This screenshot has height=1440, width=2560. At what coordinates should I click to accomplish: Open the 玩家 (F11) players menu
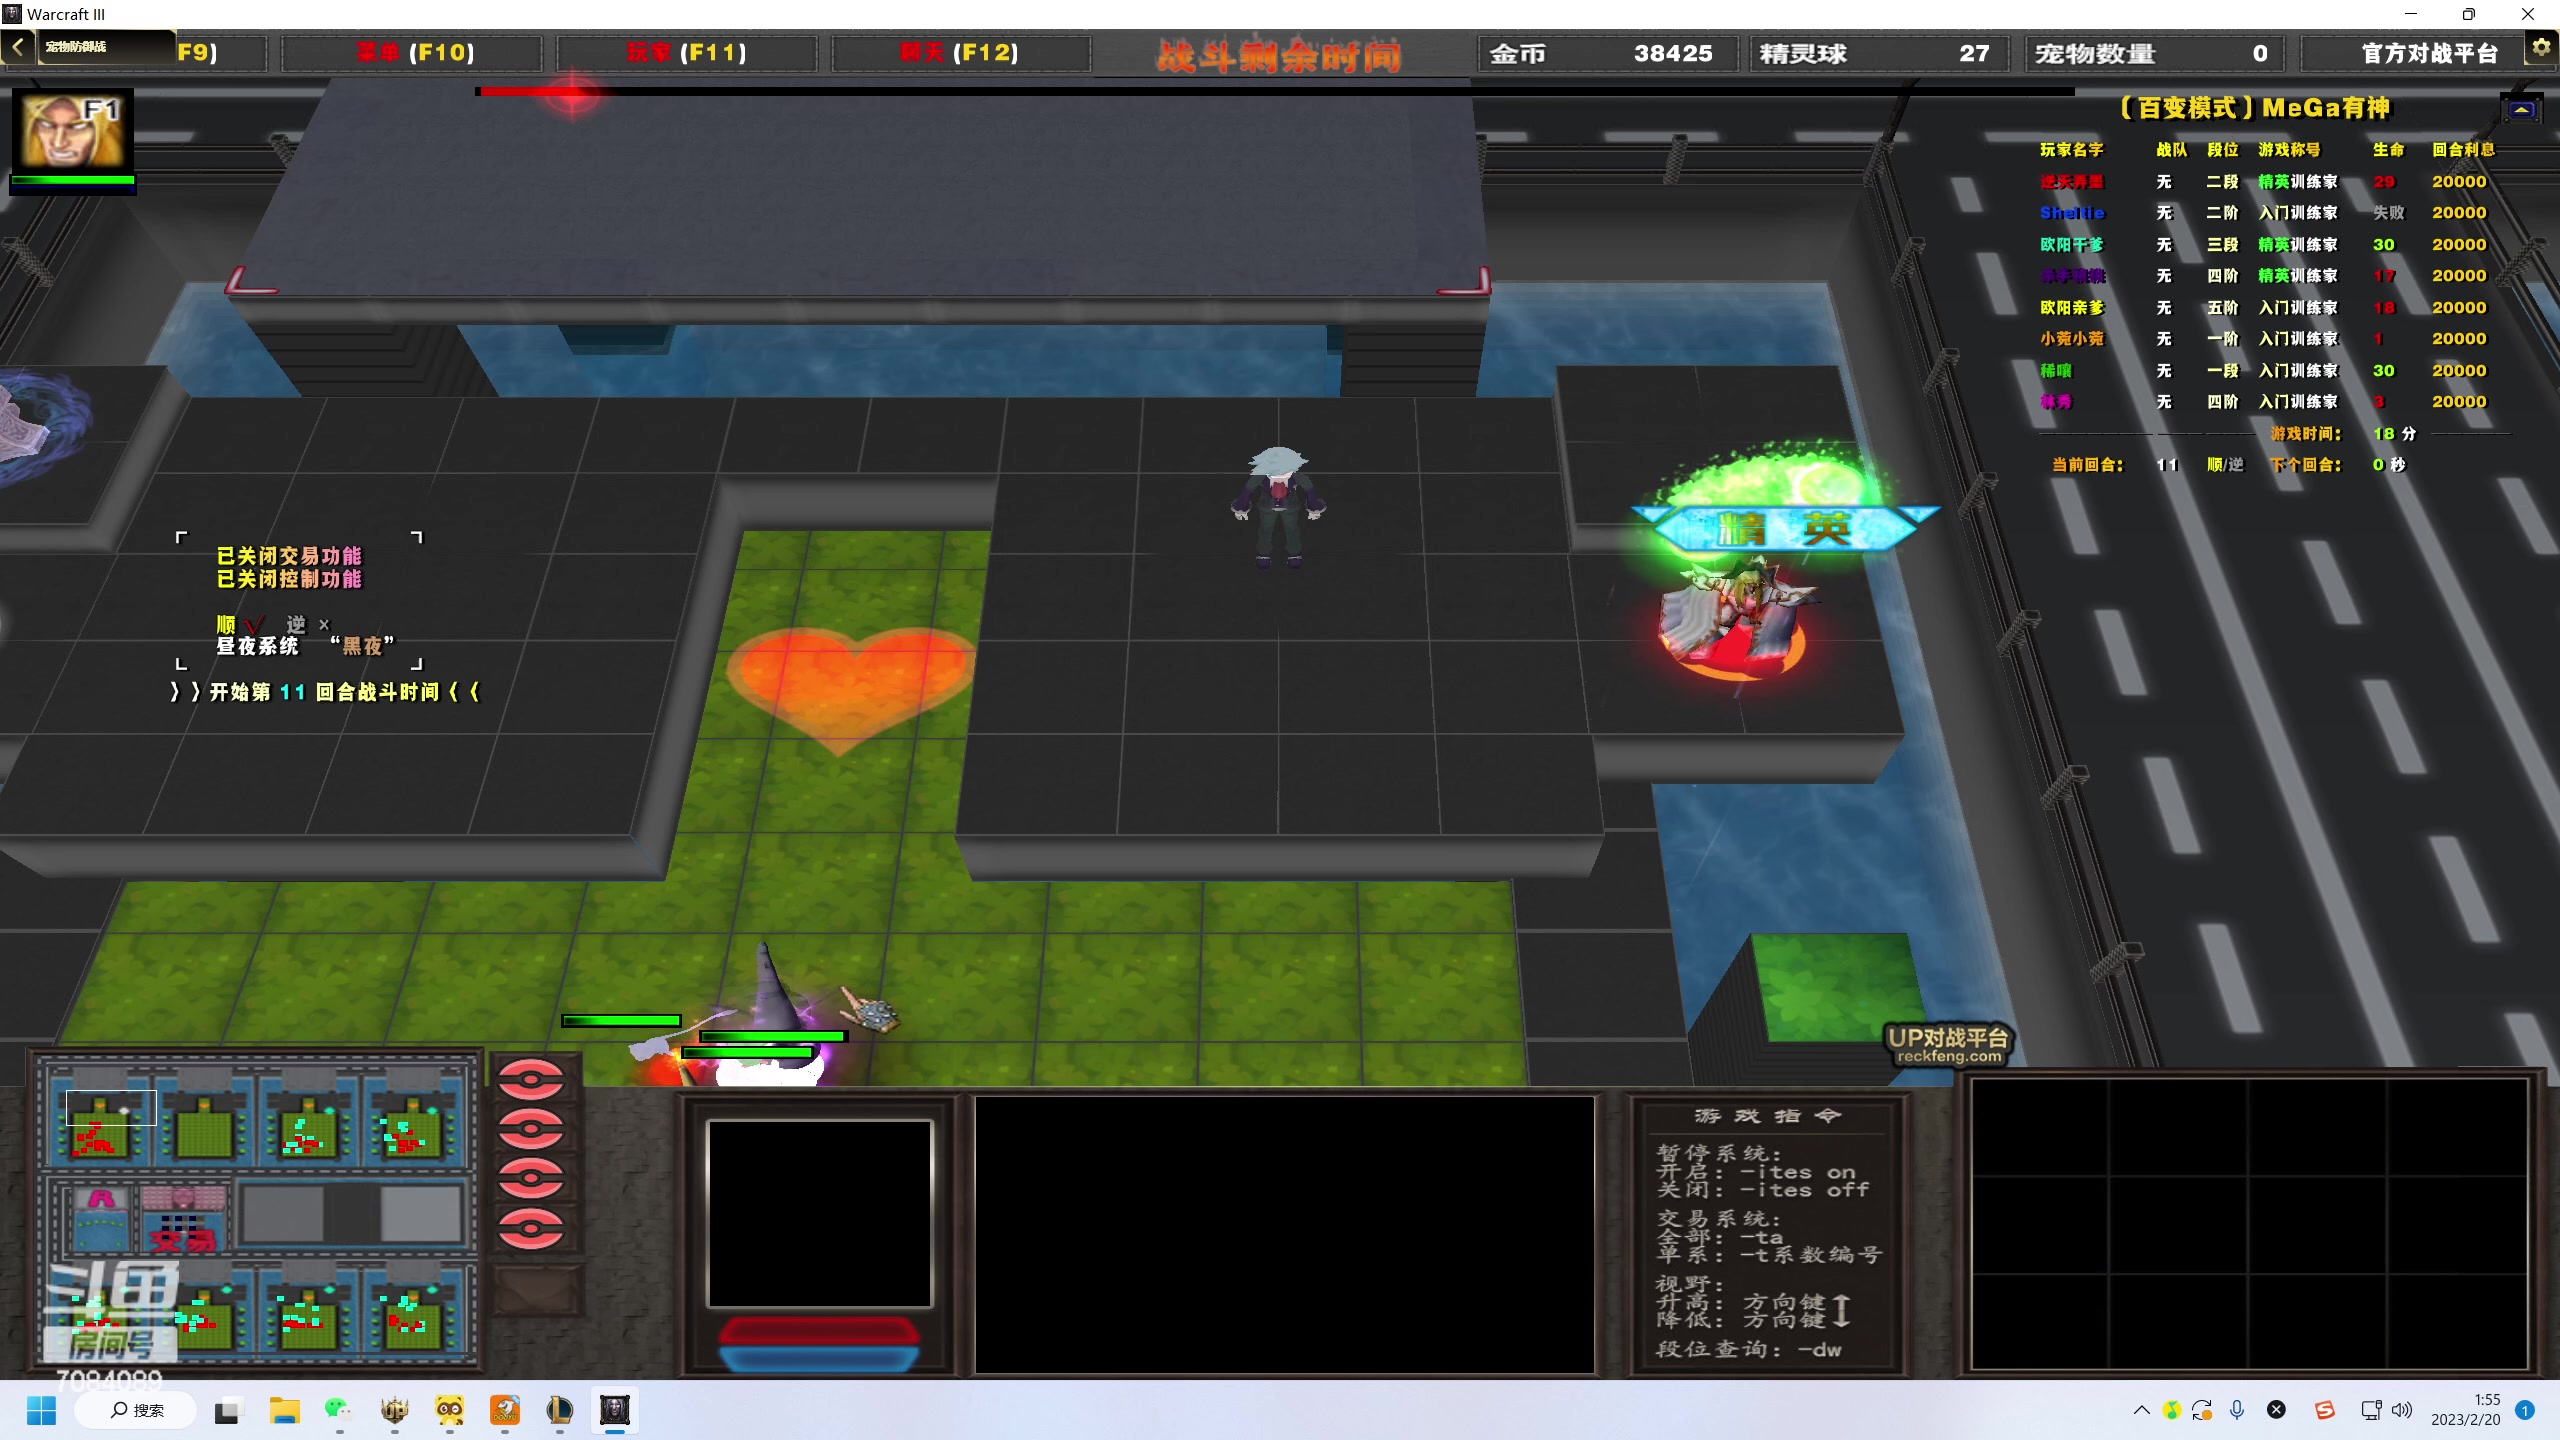[686, 53]
